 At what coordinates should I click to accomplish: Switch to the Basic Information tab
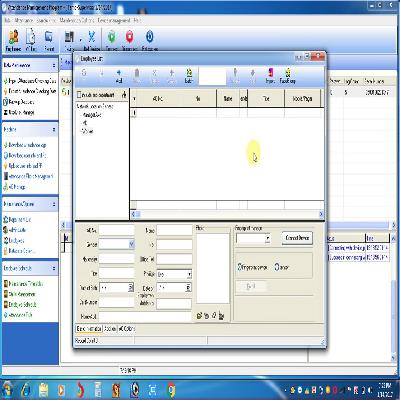(x=89, y=329)
